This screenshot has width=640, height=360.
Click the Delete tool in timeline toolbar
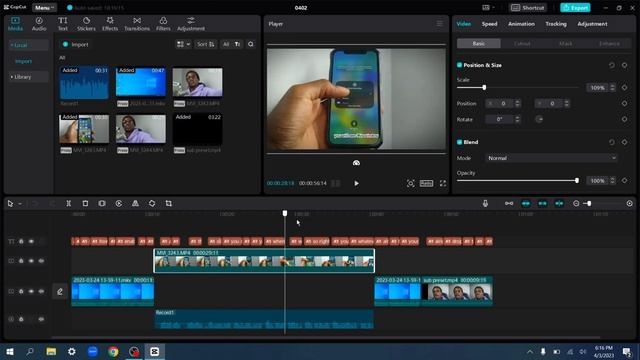[x=85, y=203]
